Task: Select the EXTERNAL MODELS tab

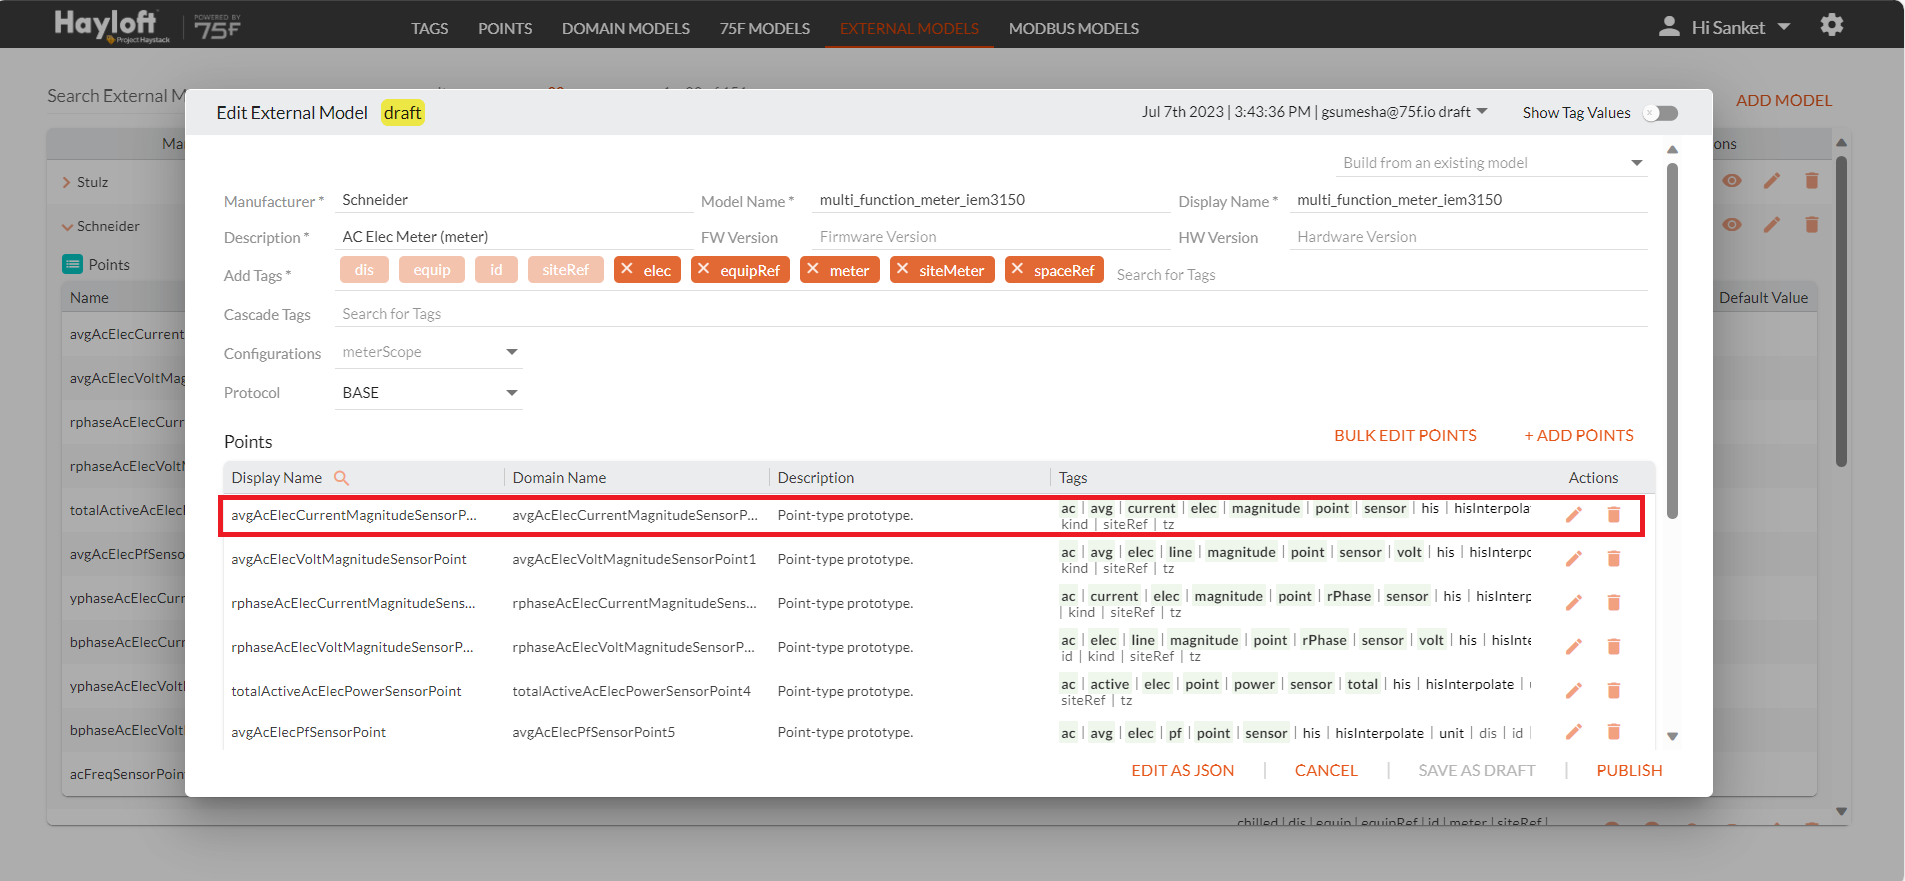Action: [x=909, y=28]
